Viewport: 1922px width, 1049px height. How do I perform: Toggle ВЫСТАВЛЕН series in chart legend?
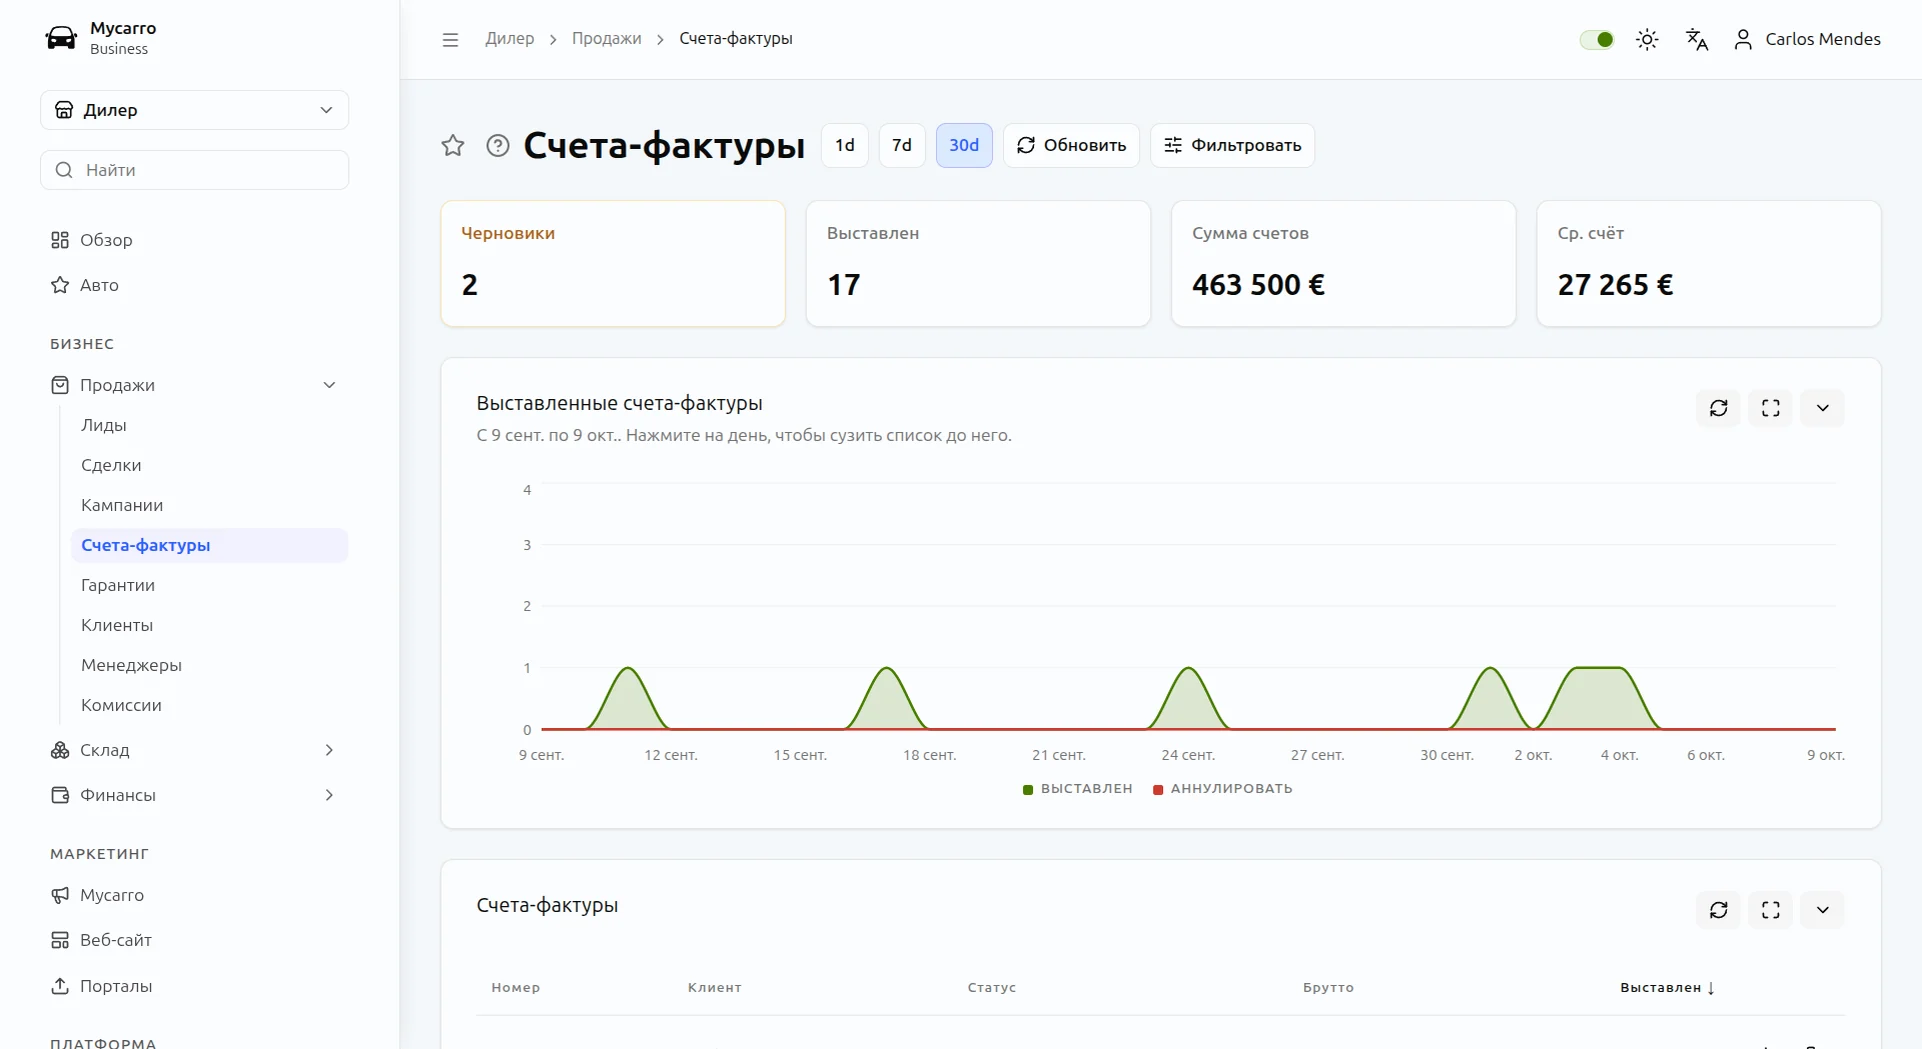pos(1078,789)
